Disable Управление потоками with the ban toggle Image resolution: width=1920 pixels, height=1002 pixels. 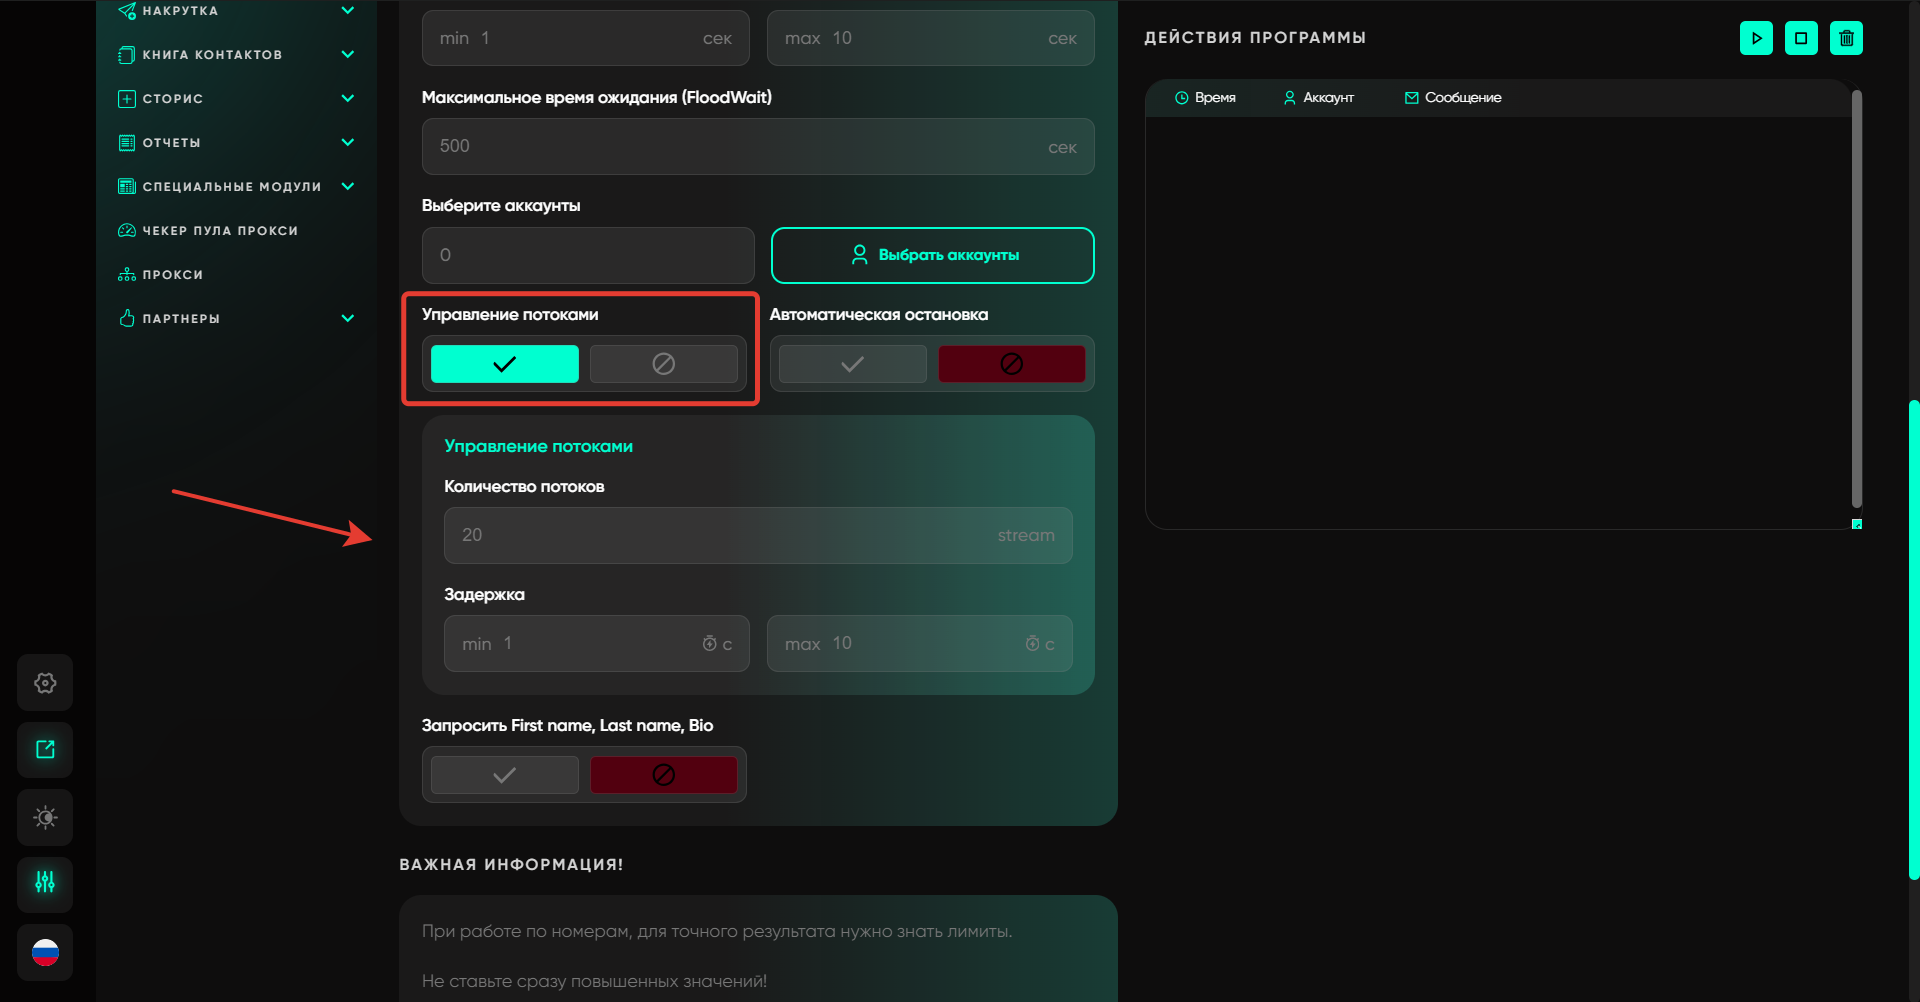[x=663, y=364]
